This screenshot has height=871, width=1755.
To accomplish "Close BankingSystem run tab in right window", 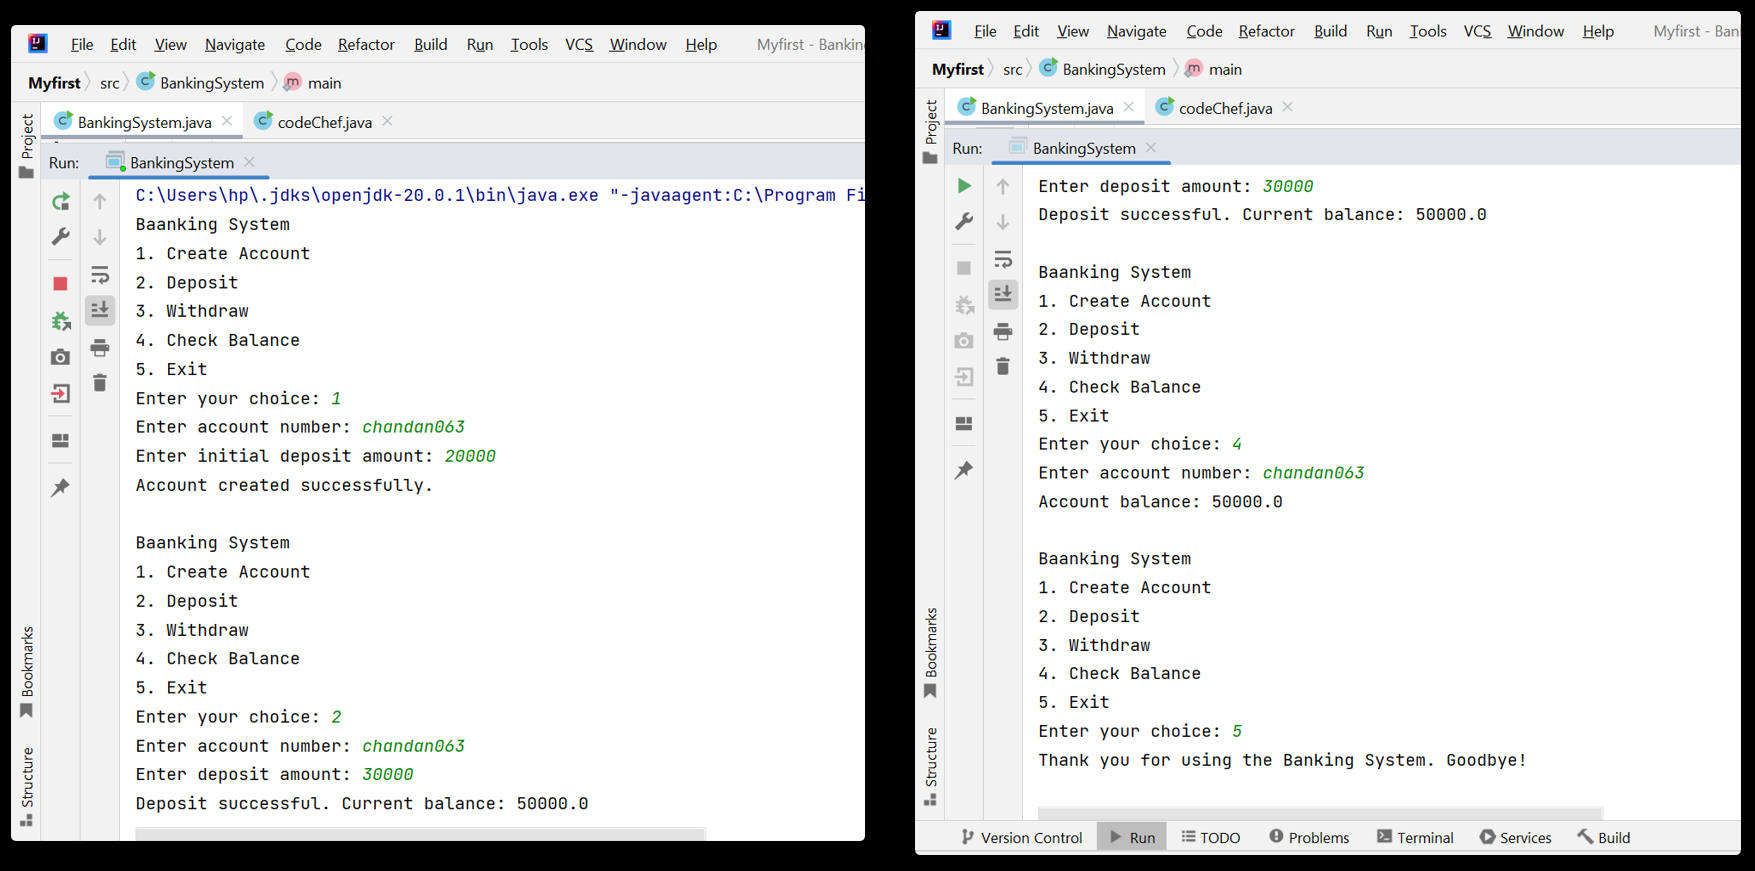I will [x=1151, y=148].
